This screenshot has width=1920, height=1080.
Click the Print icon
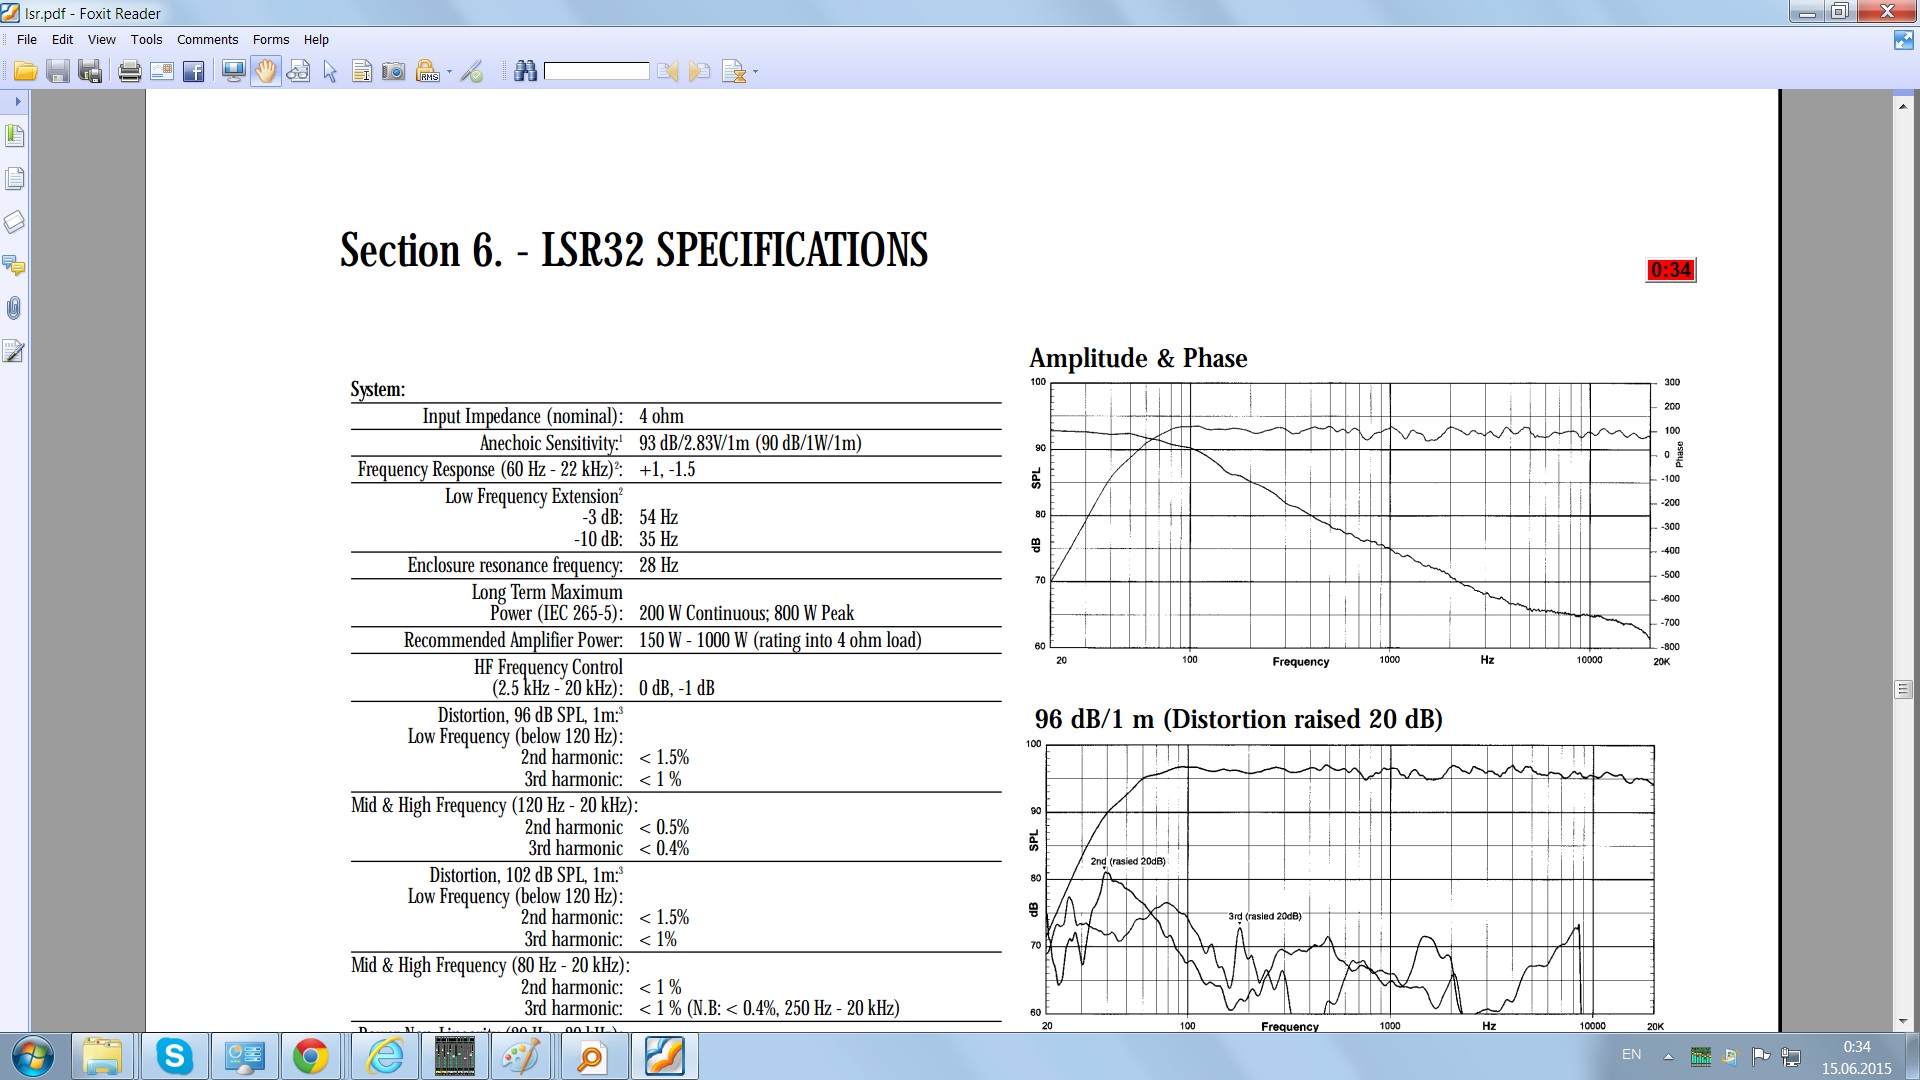[129, 71]
